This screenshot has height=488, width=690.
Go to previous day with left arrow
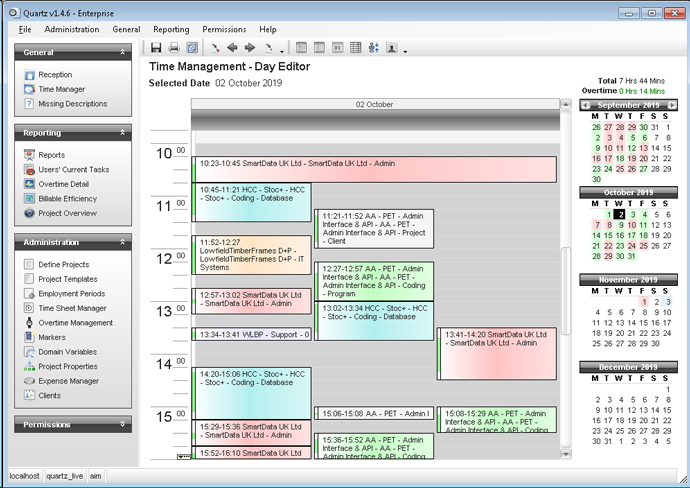click(232, 48)
